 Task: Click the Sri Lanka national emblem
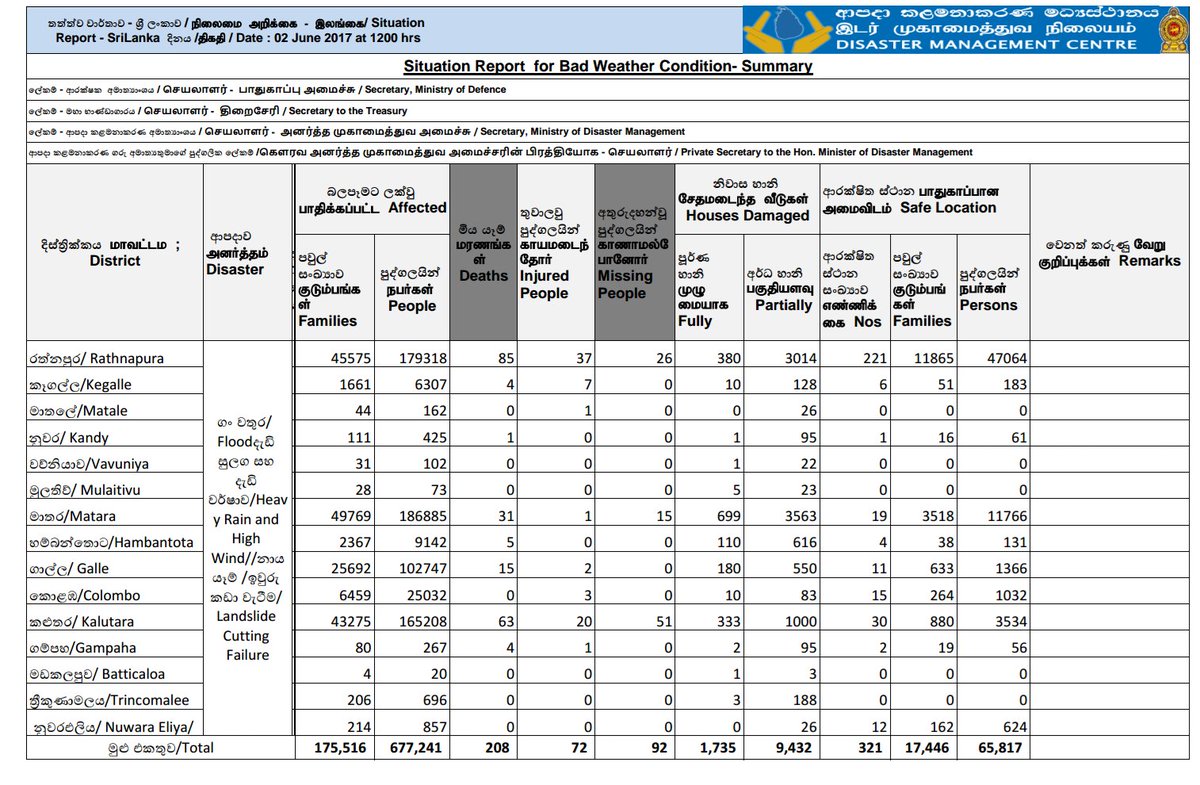[1172, 30]
